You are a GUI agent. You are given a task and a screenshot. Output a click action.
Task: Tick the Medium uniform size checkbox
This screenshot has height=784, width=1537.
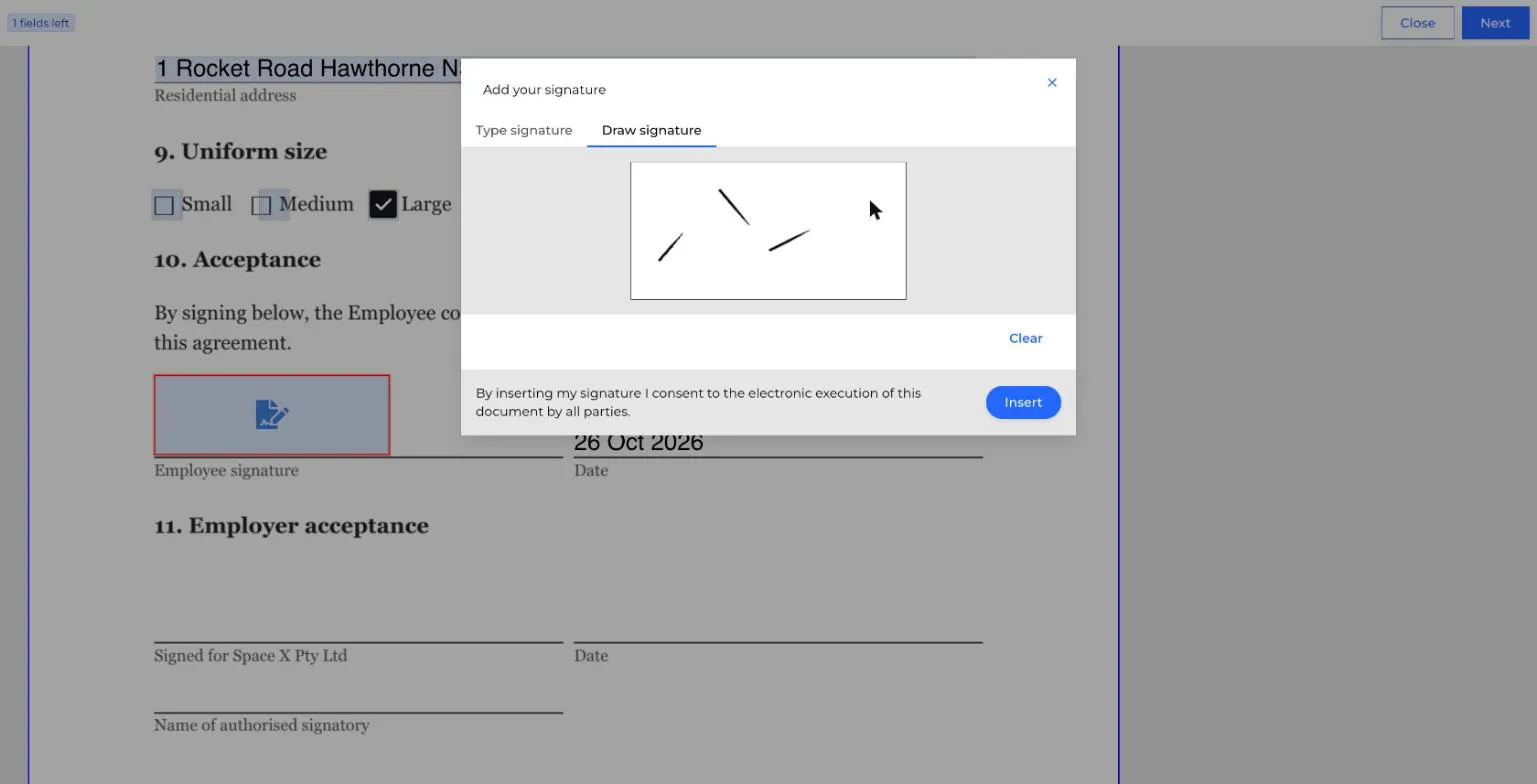[262, 205]
